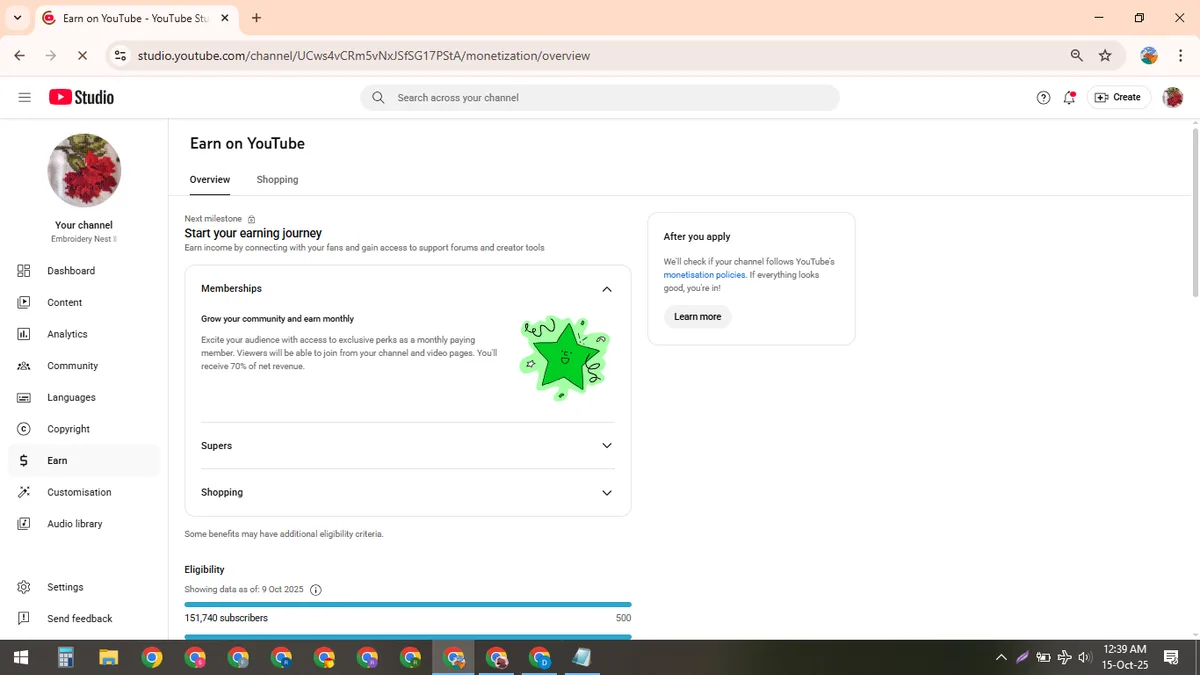Click the 'Eligibility' heading

[205, 569]
